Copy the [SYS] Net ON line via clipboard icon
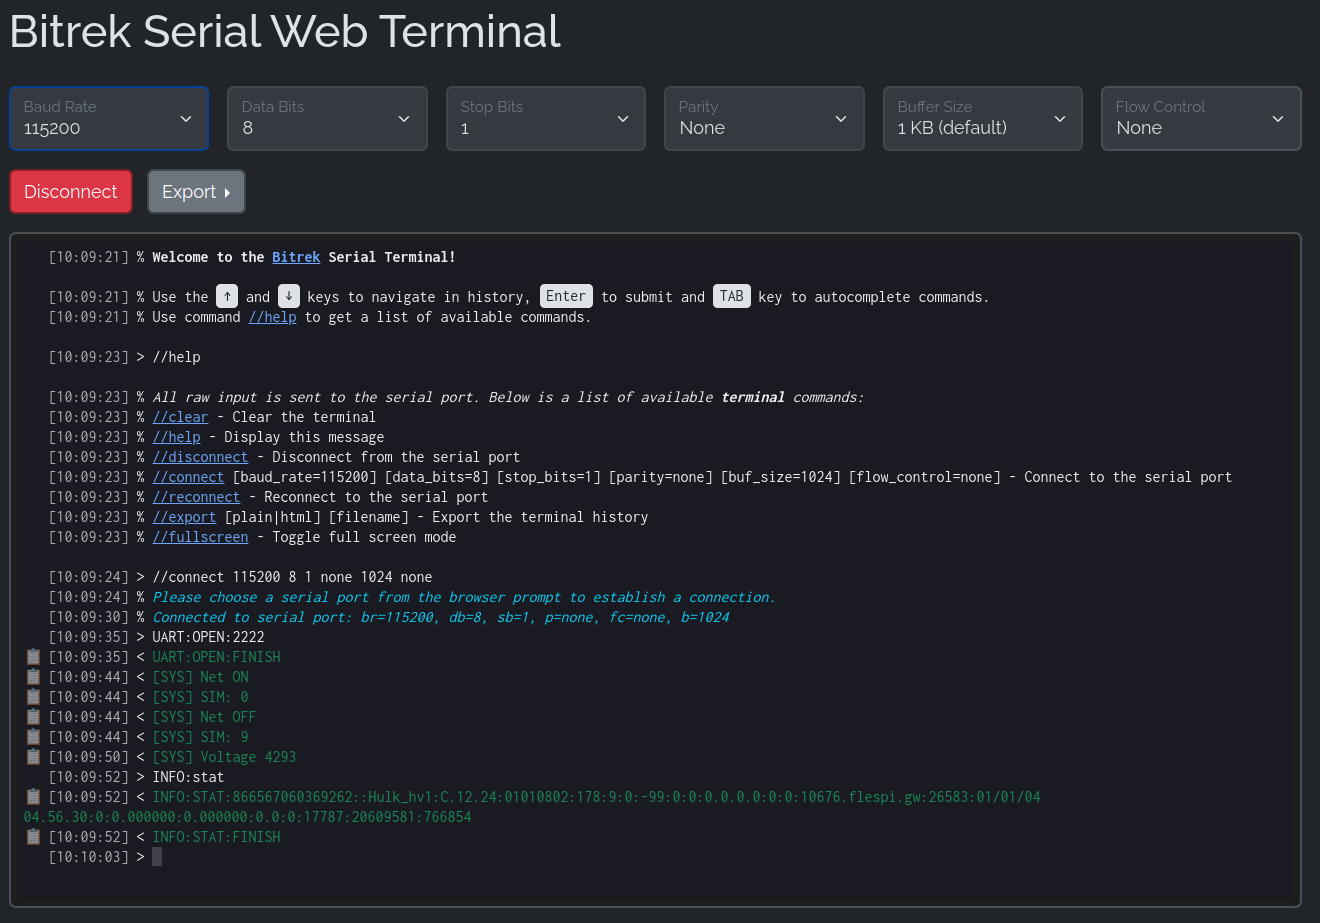Image resolution: width=1320 pixels, height=923 pixels. pyautogui.click(x=33, y=677)
